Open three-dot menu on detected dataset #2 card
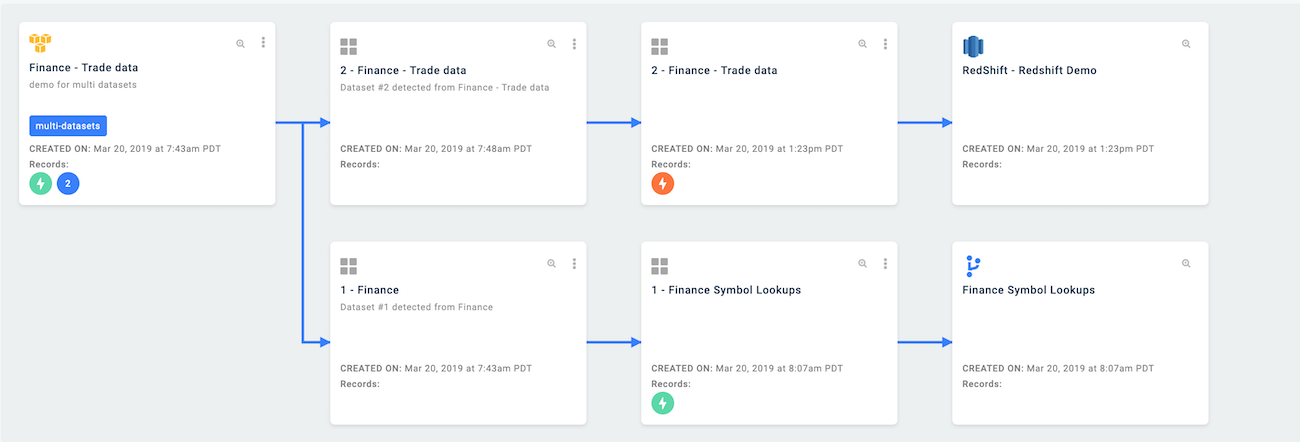This screenshot has height=442, width=1300. click(x=574, y=44)
